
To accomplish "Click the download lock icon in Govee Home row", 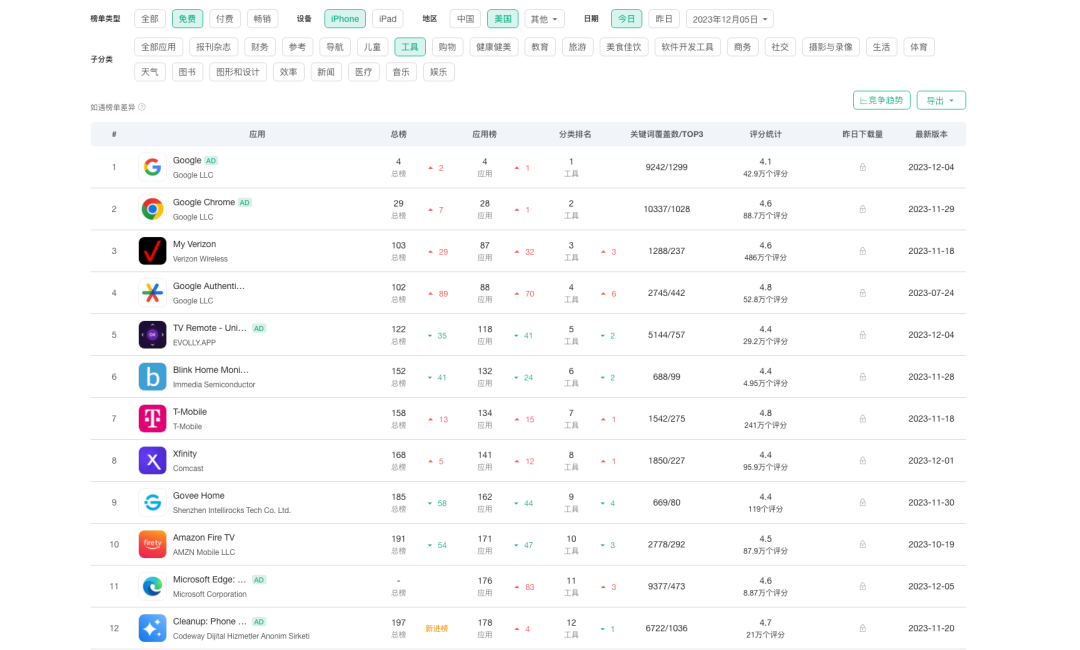I will 862,503.
